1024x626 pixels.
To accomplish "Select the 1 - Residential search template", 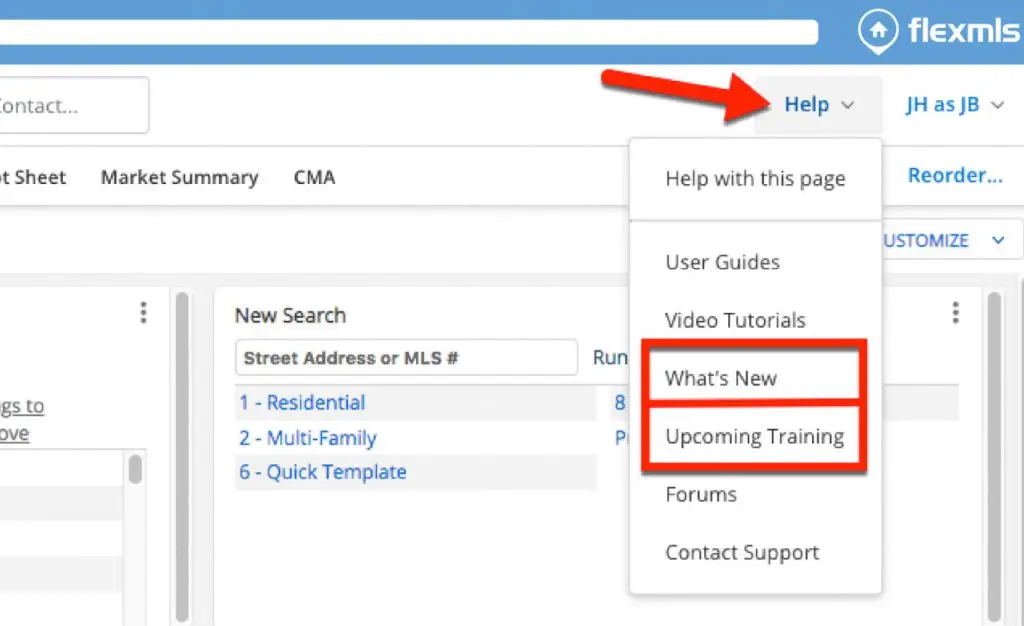I will 302,403.
